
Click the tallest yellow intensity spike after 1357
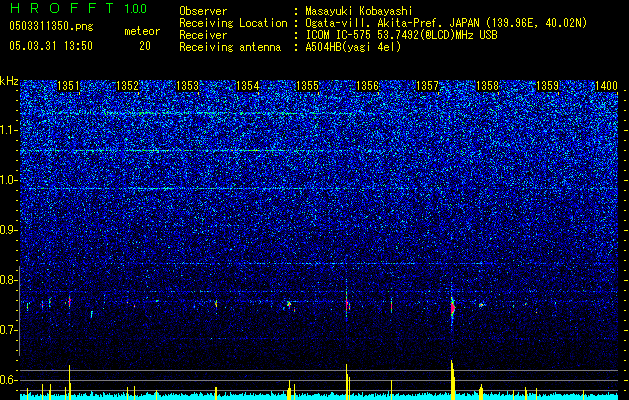452,380
